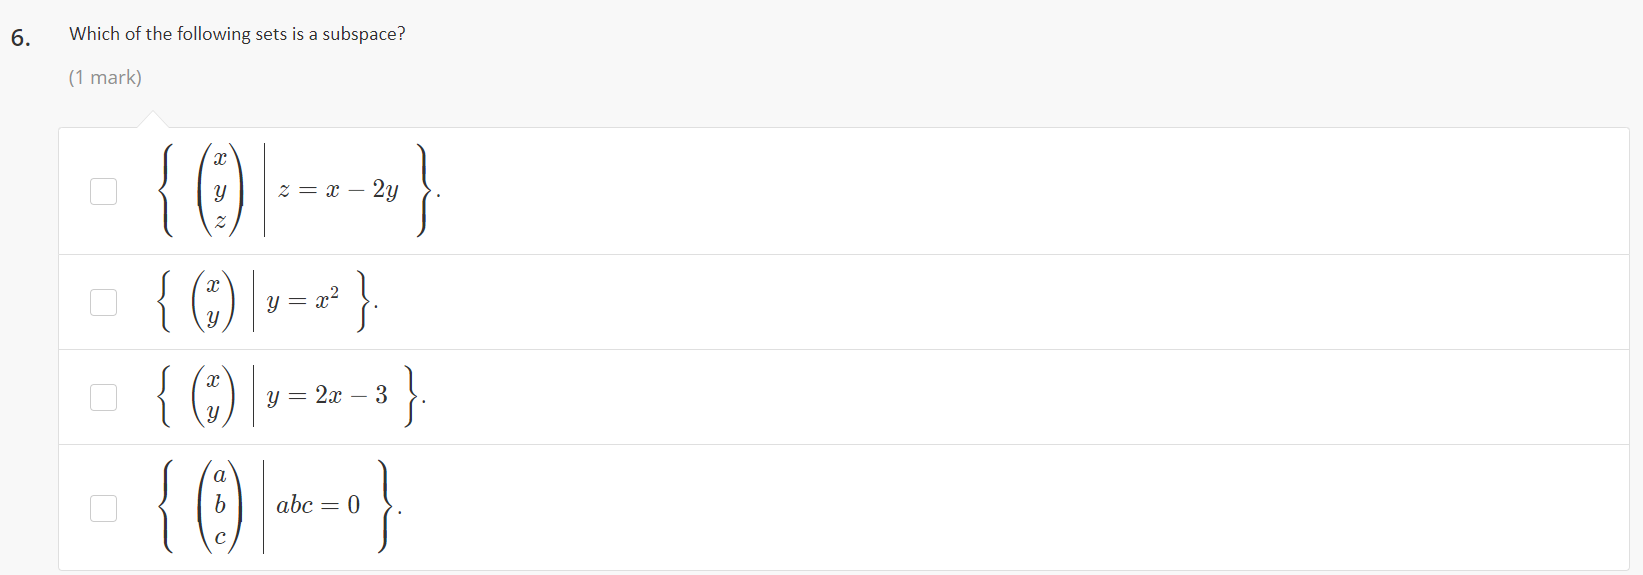Image resolution: width=1643 pixels, height=575 pixels.
Task: Click the '(1 mark)' label
Action: click(105, 77)
